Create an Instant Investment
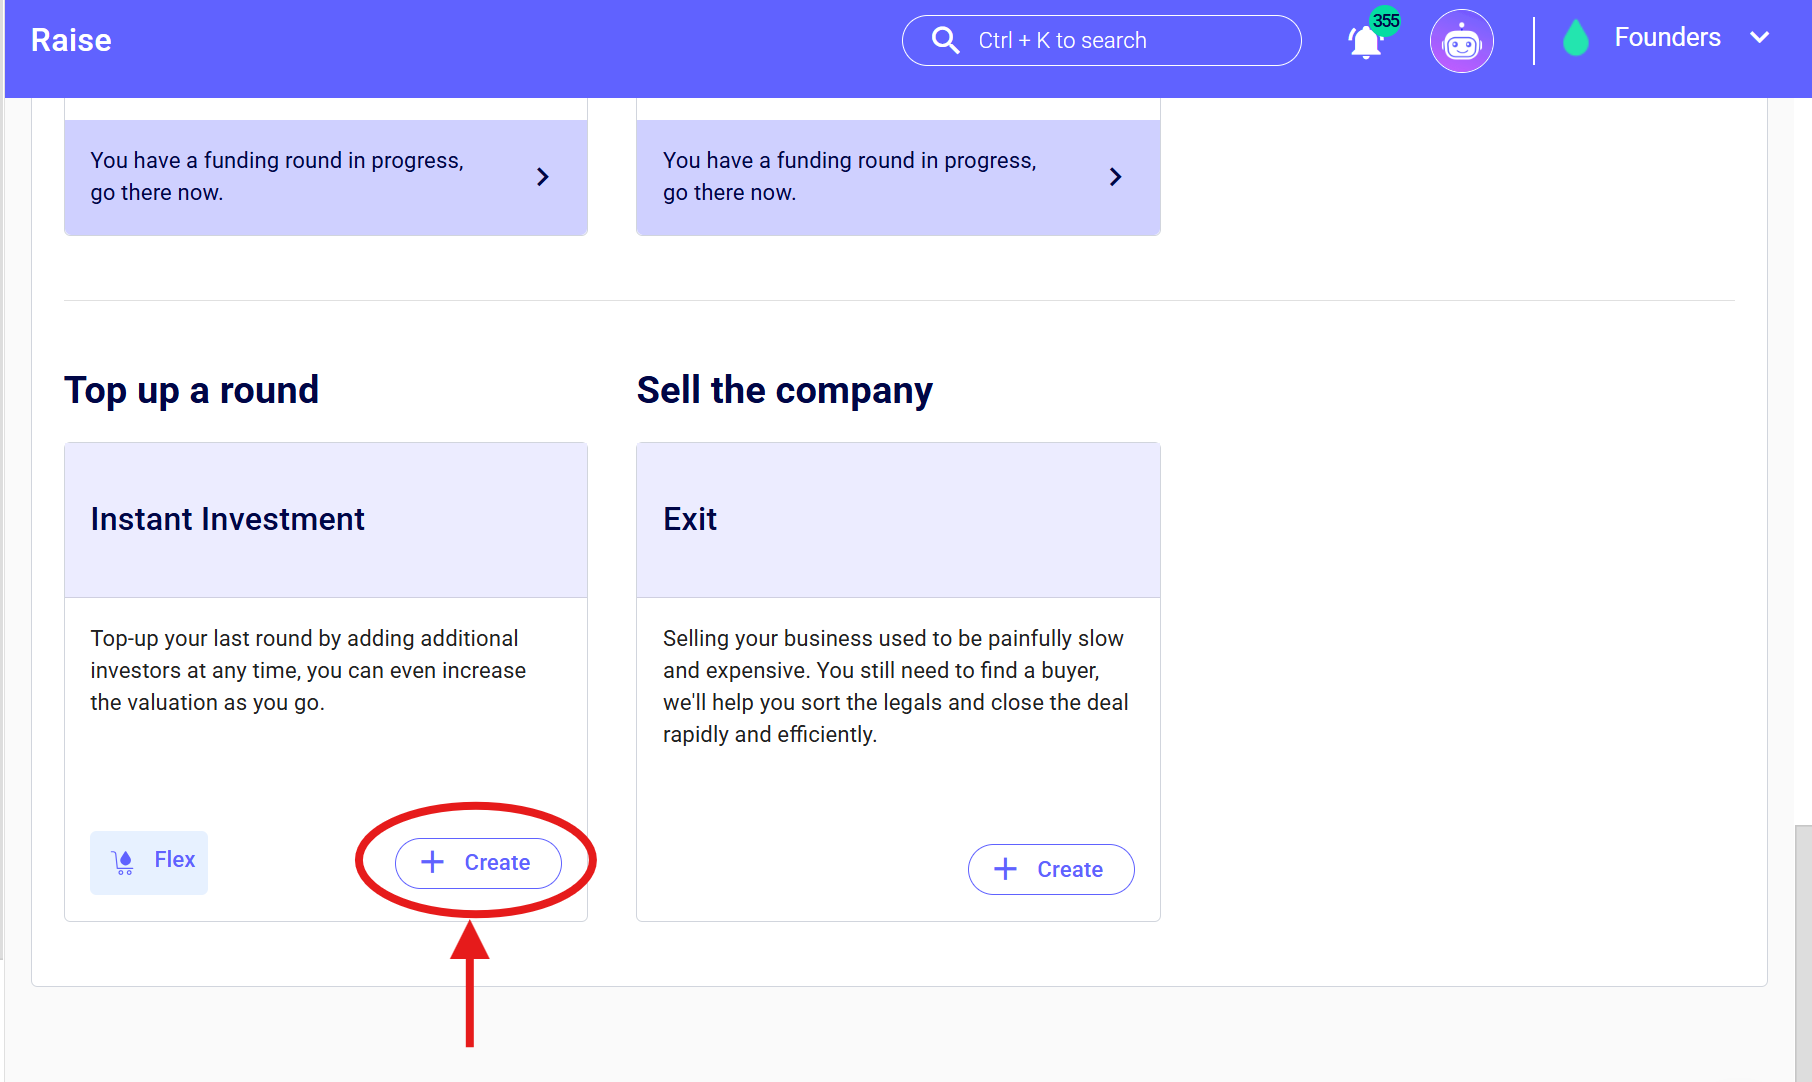The width and height of the screenshot is (1812, 1082). 478,862
